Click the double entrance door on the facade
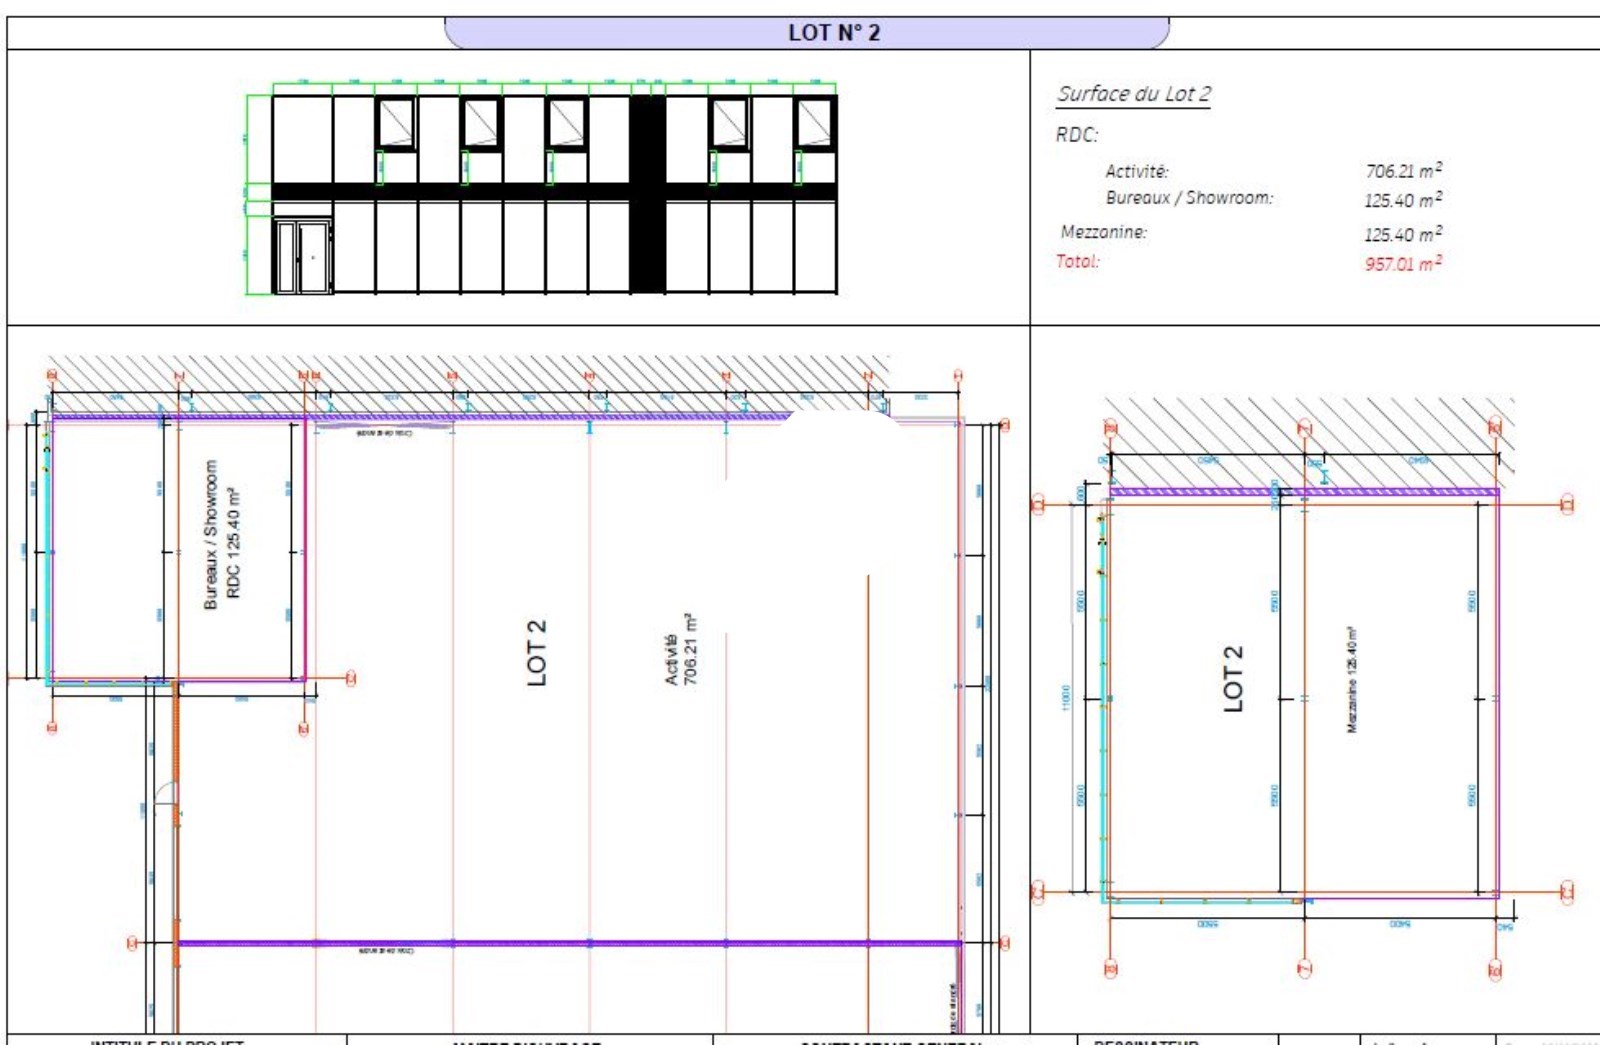1600x1045 pixels. 302,257
